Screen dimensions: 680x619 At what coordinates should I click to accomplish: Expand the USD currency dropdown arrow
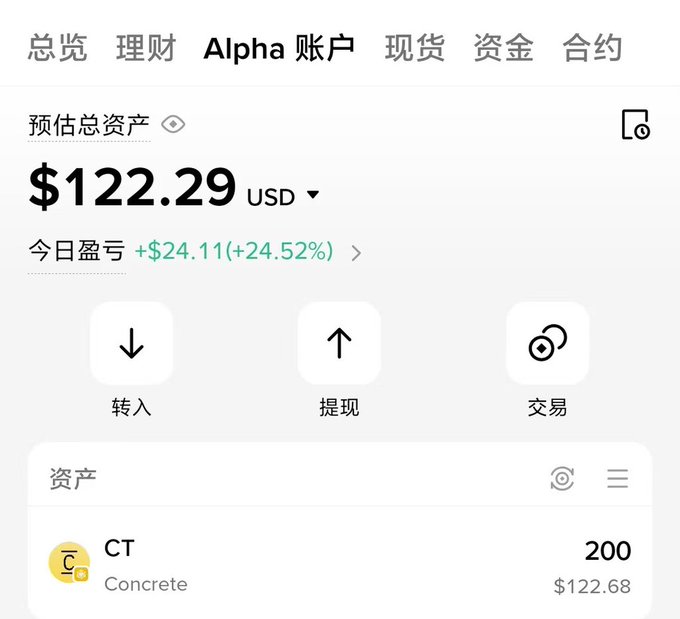click(313, 194)
